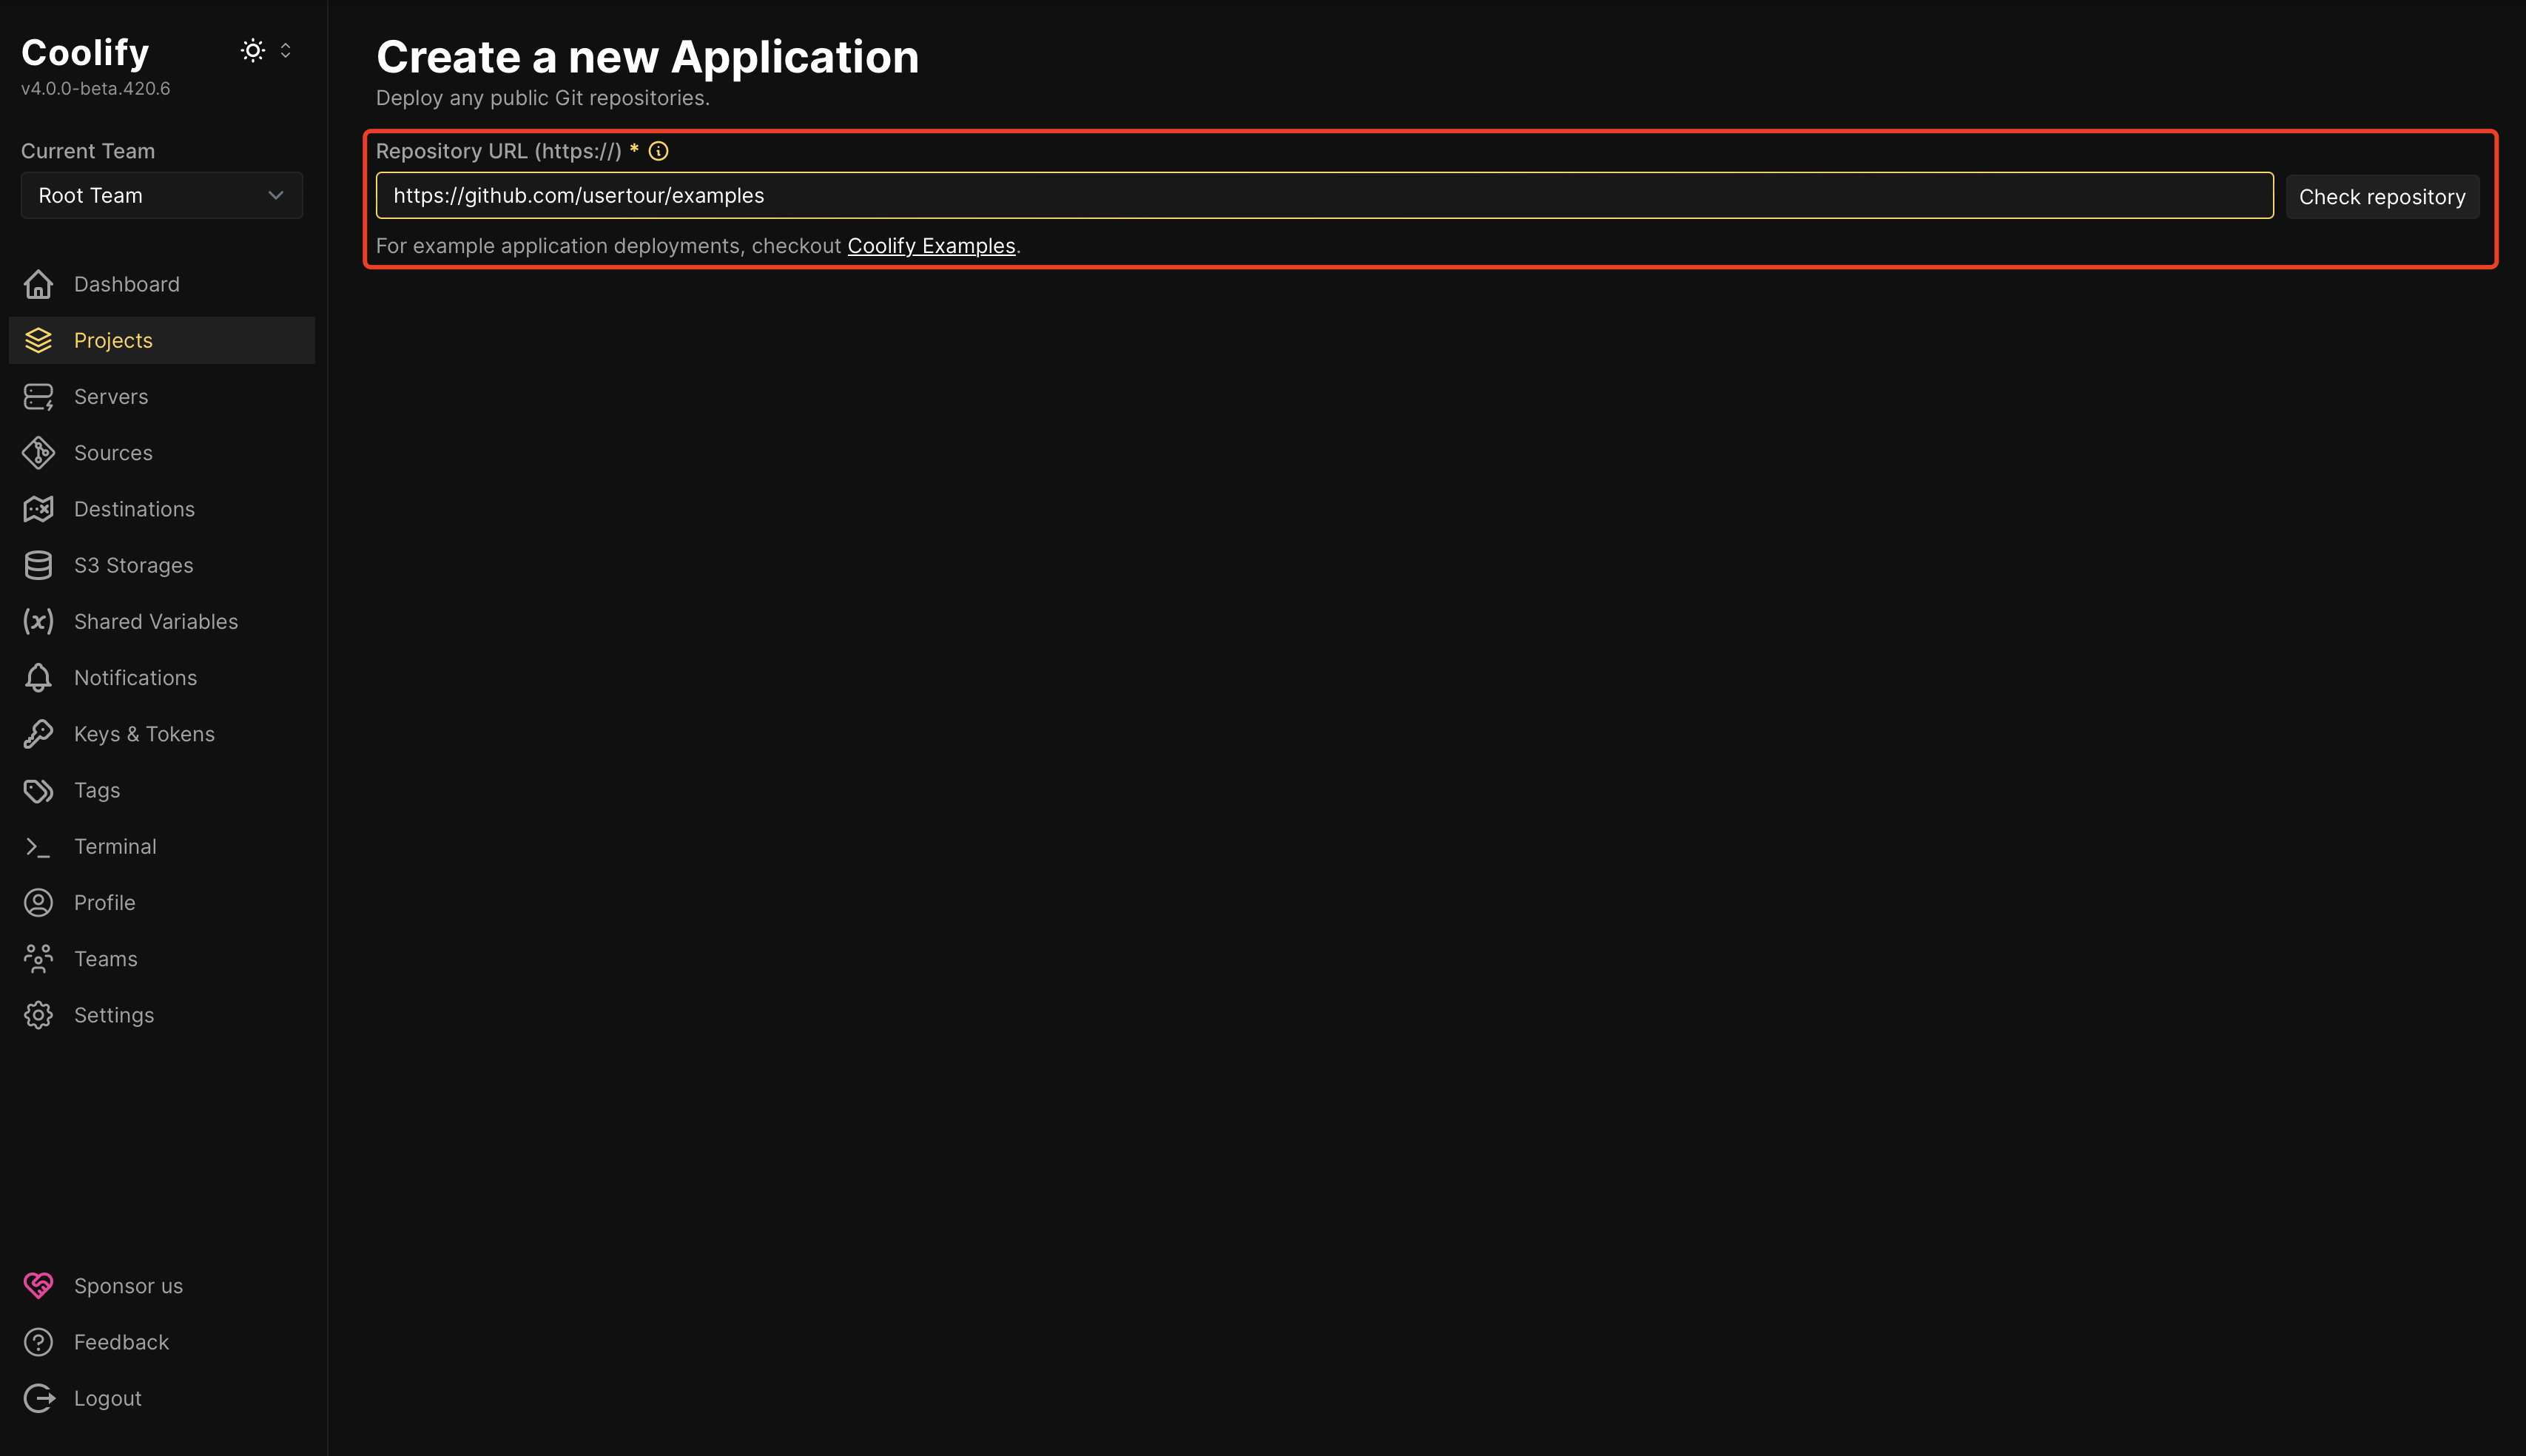Open the Tags menu item
The width and height of the screenshot is (2526, 1456).
pyautogui.click(x=97, y=791)
